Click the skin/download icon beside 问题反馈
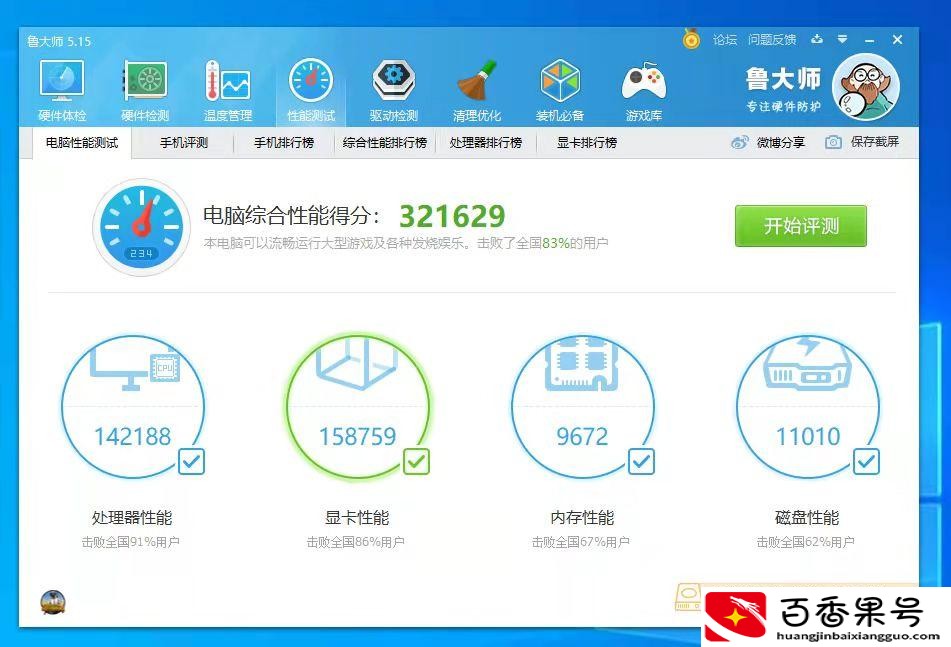951x647 pixels. 817,39
